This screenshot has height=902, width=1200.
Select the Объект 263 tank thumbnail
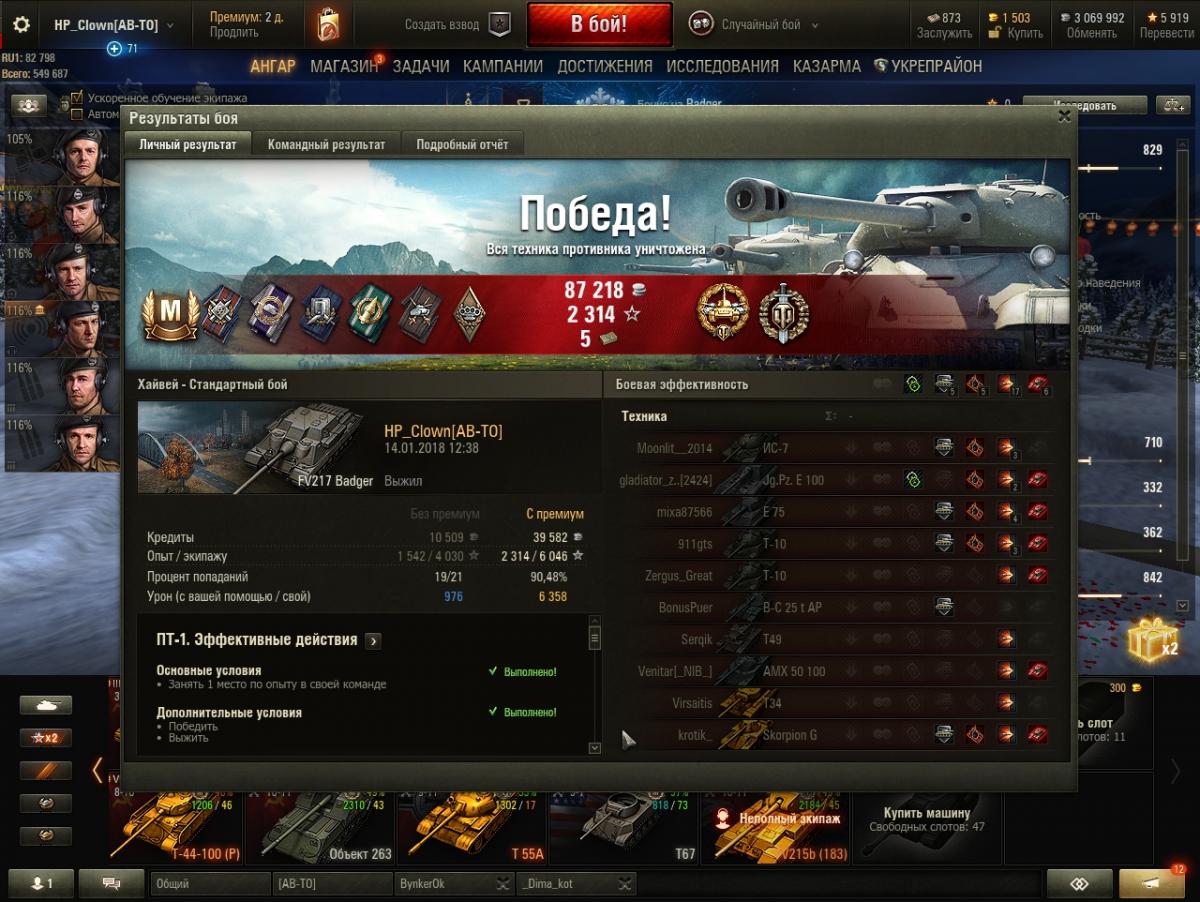pos(320,826)
